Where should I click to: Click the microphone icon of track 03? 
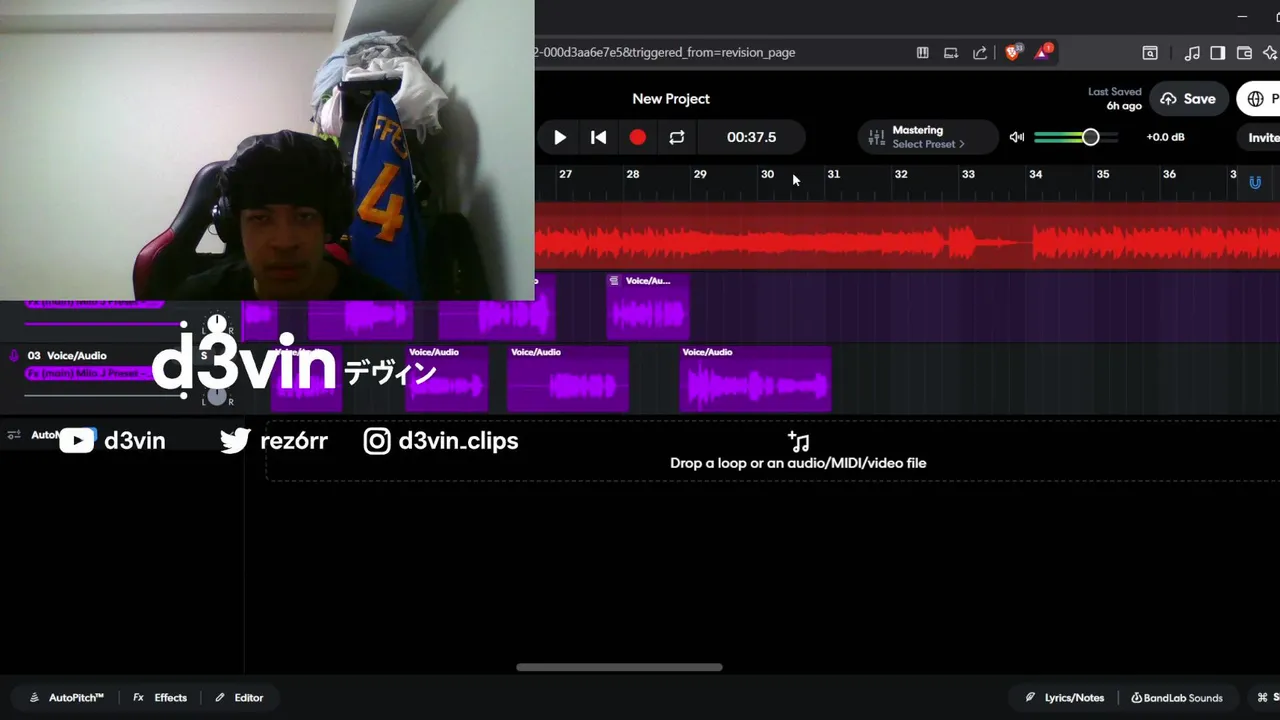[x=14, y=355]
